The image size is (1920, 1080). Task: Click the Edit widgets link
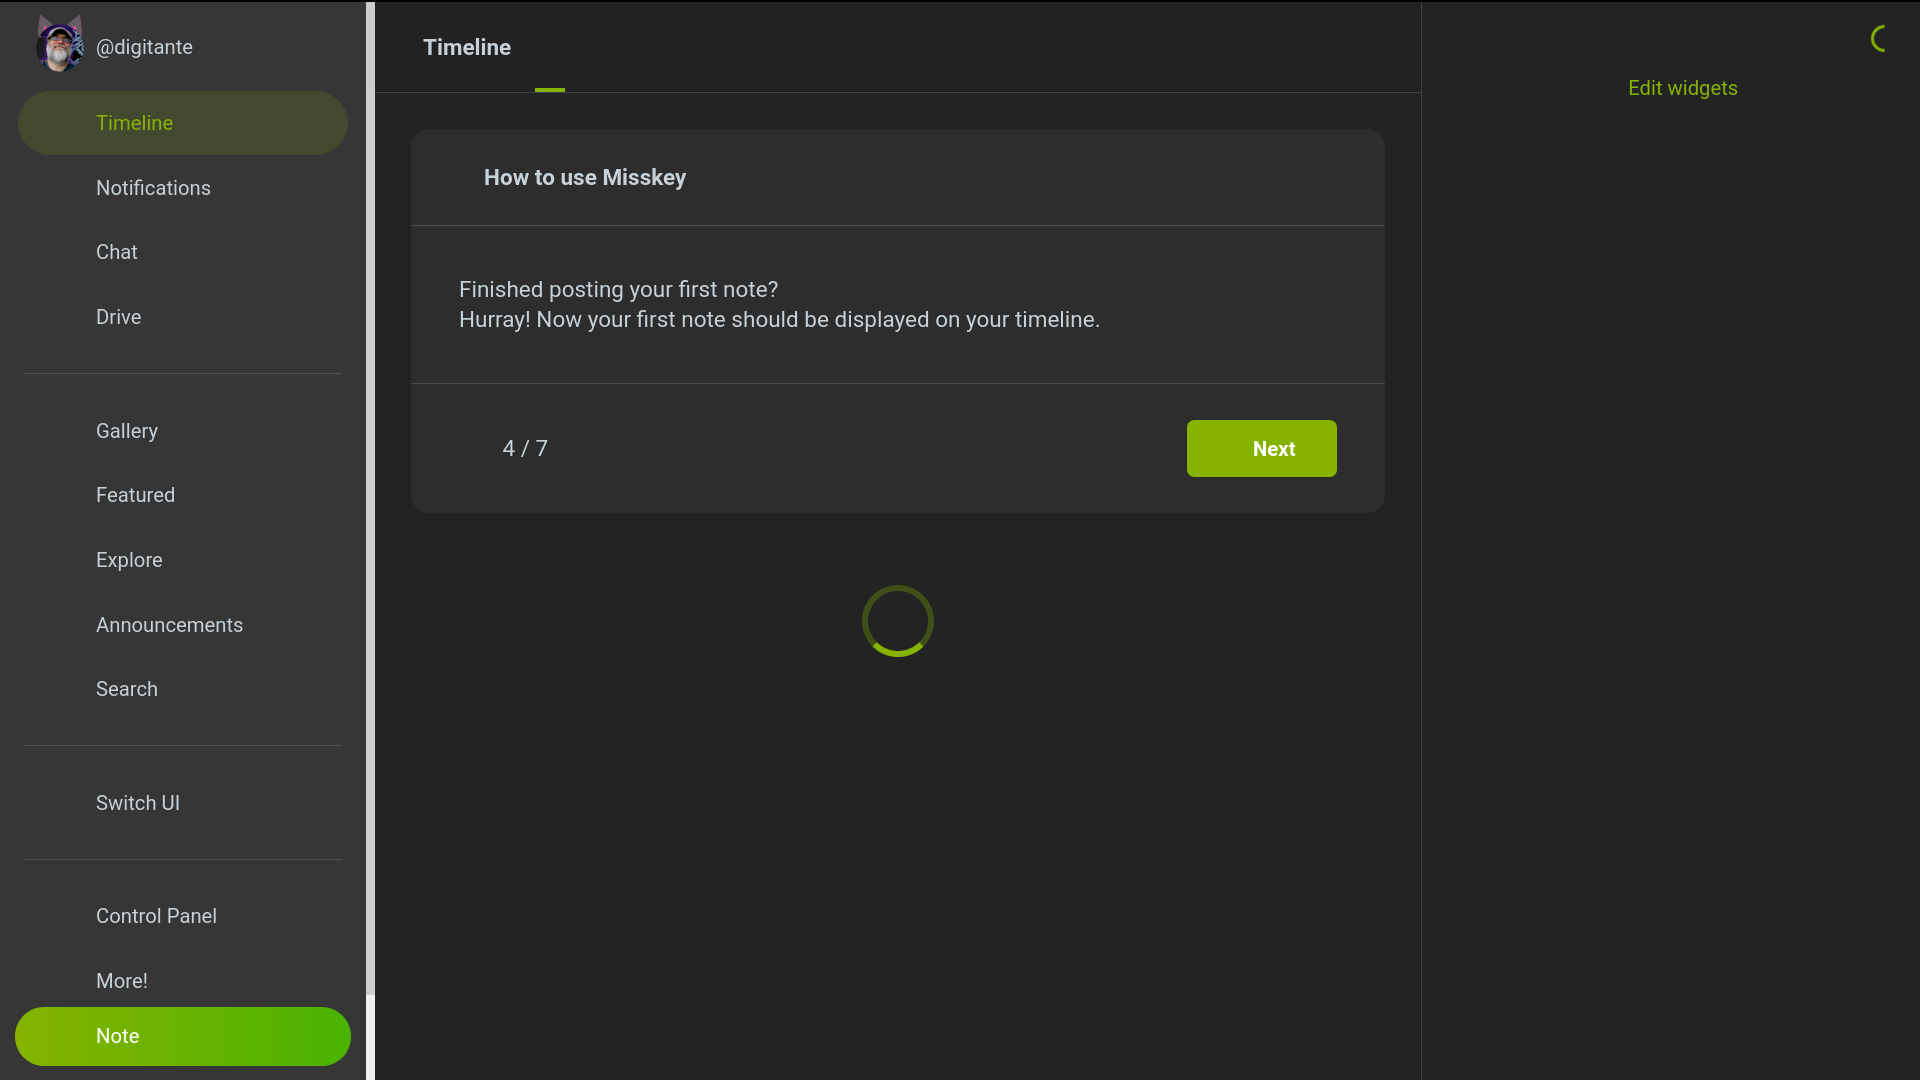tap(1682, 88)
